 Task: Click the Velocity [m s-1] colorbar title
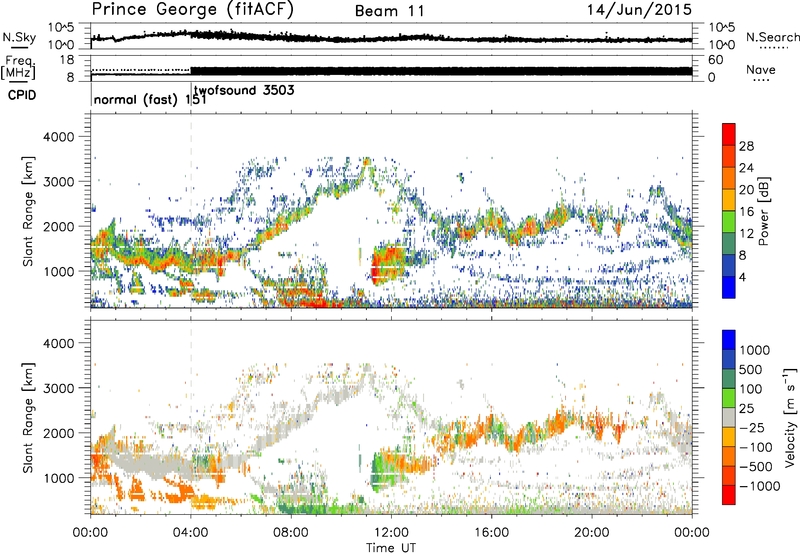tap(790, 417)
